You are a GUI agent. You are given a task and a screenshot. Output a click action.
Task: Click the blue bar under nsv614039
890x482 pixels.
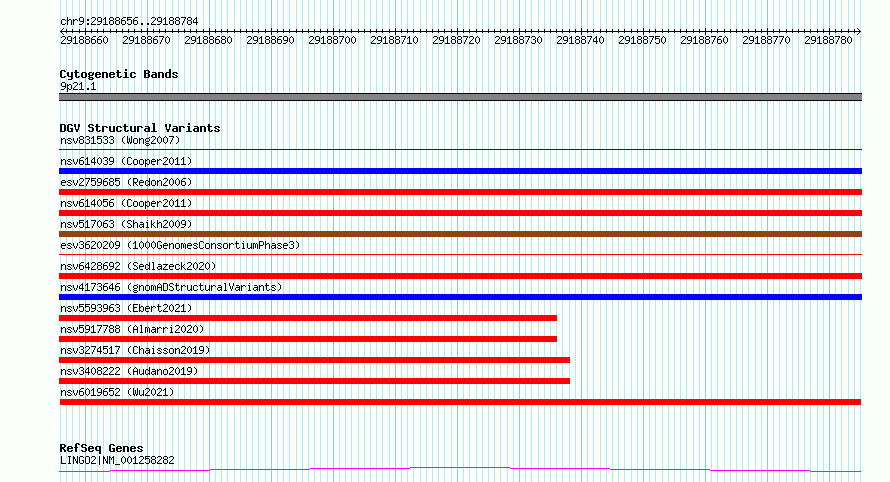point(460,171)
